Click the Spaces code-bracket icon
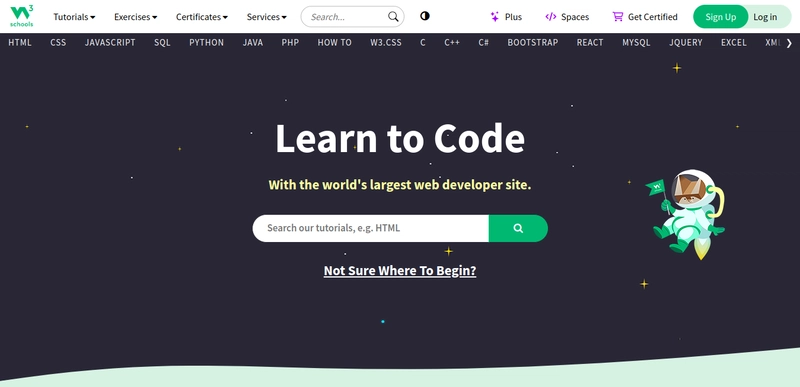The height and width of the screenshot is (387, 800). pyautogui.click(x=551, y=17)
